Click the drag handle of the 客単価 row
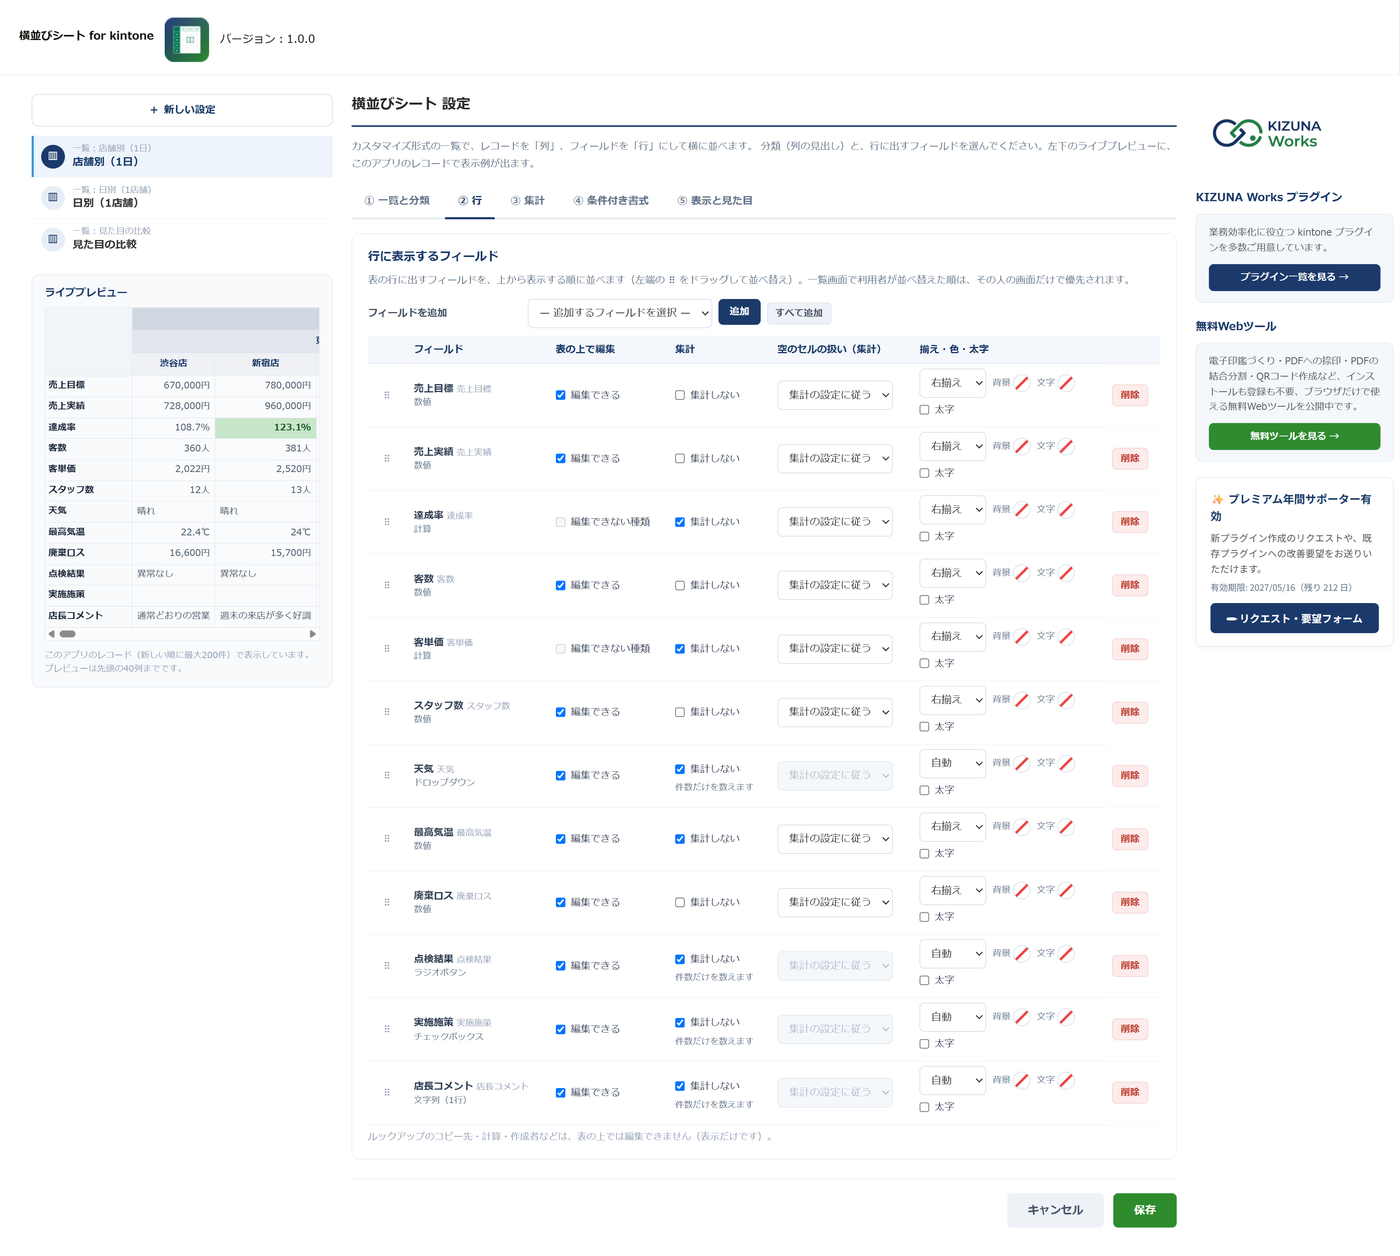Screen dimensions: 1400x1256 coord(387,649)
